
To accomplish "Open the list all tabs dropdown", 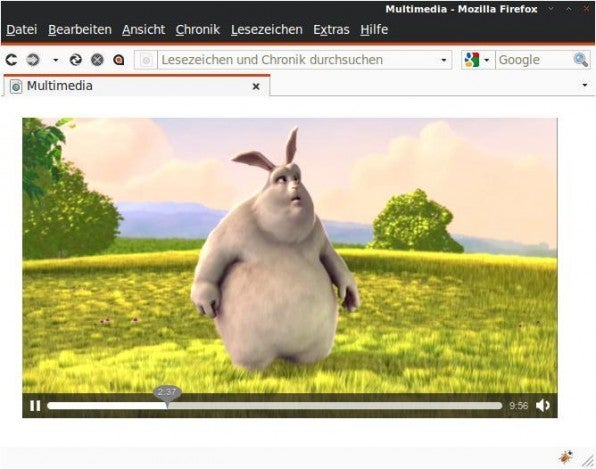I will pos(585,85).
